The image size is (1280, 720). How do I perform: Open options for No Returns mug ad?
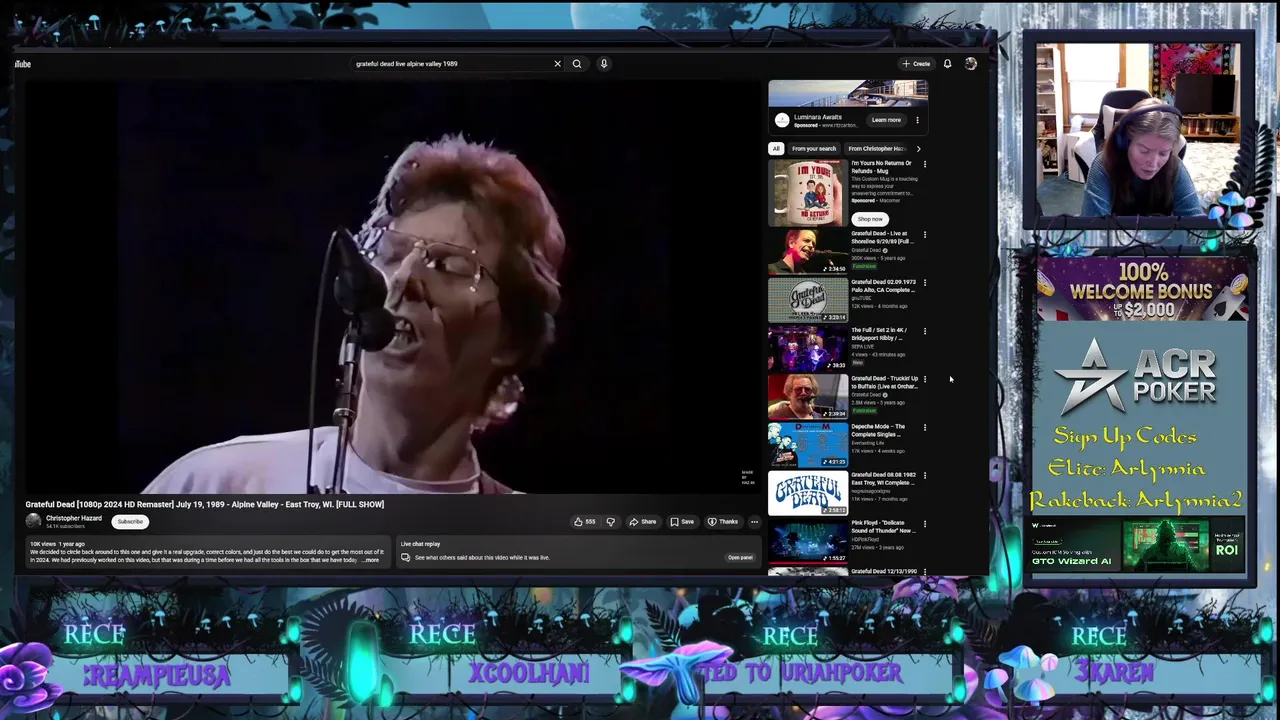click(x=924, y=164)
